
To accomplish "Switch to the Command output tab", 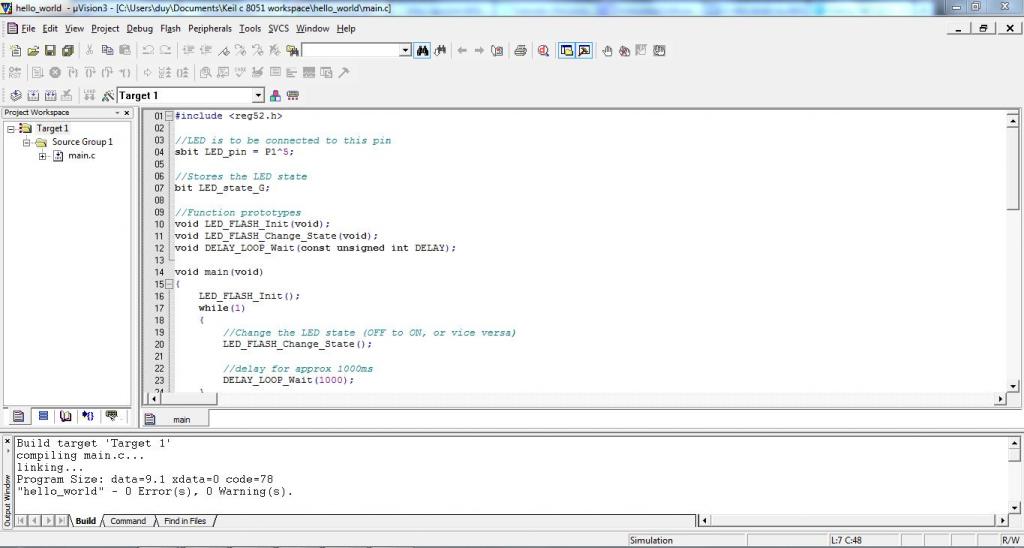I will pos(128,521).
